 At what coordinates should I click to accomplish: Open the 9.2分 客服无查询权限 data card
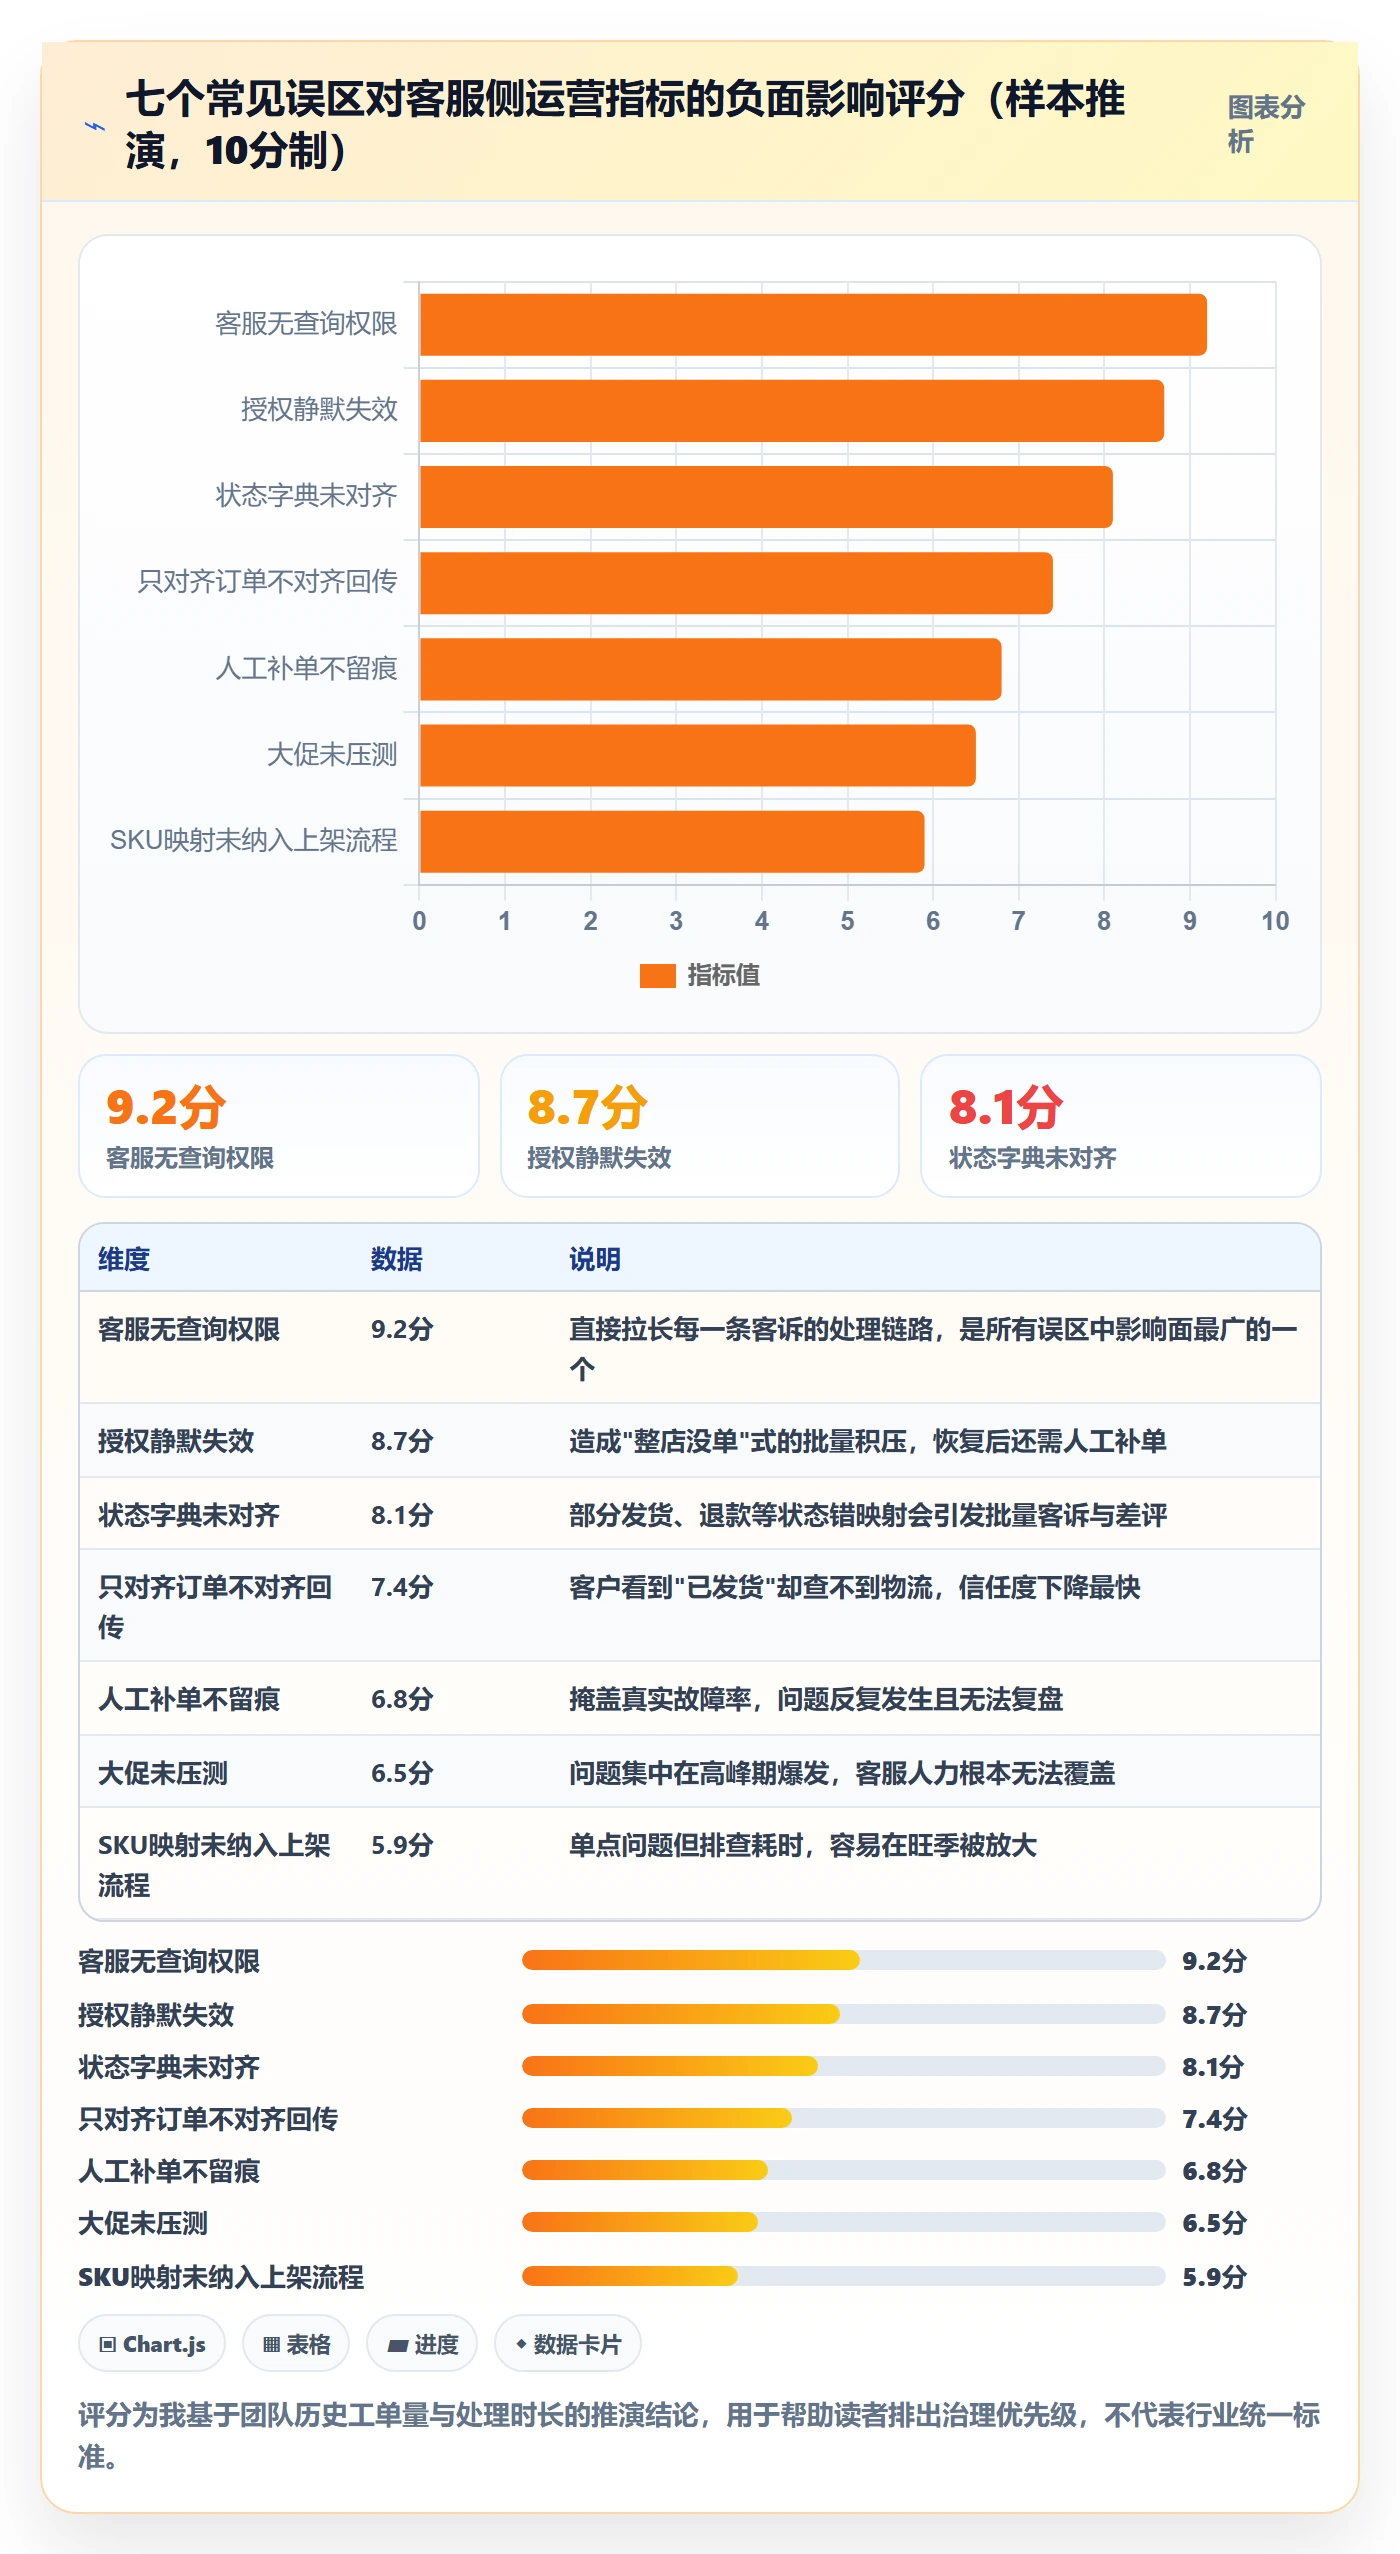click(279, 1126)
